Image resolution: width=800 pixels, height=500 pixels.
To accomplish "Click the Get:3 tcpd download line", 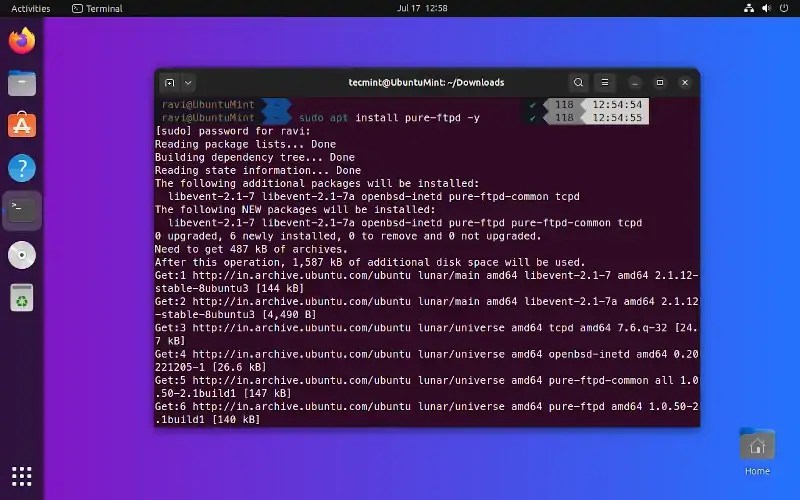I will pos(427,334).
